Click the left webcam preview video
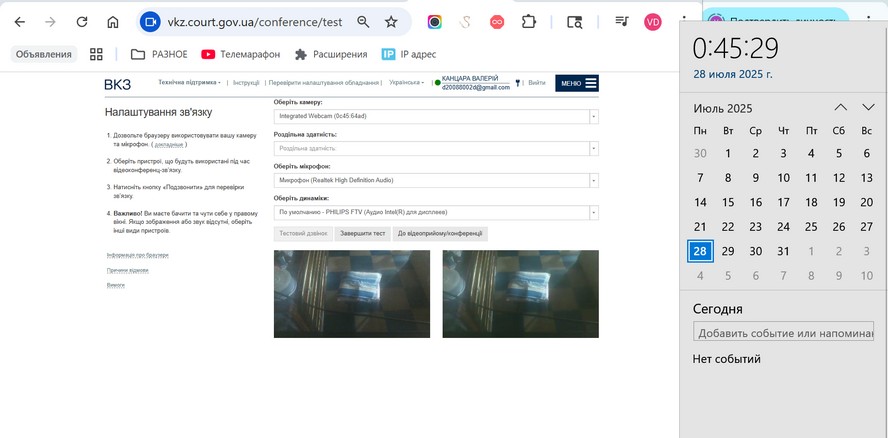 (x=352, y=294)
